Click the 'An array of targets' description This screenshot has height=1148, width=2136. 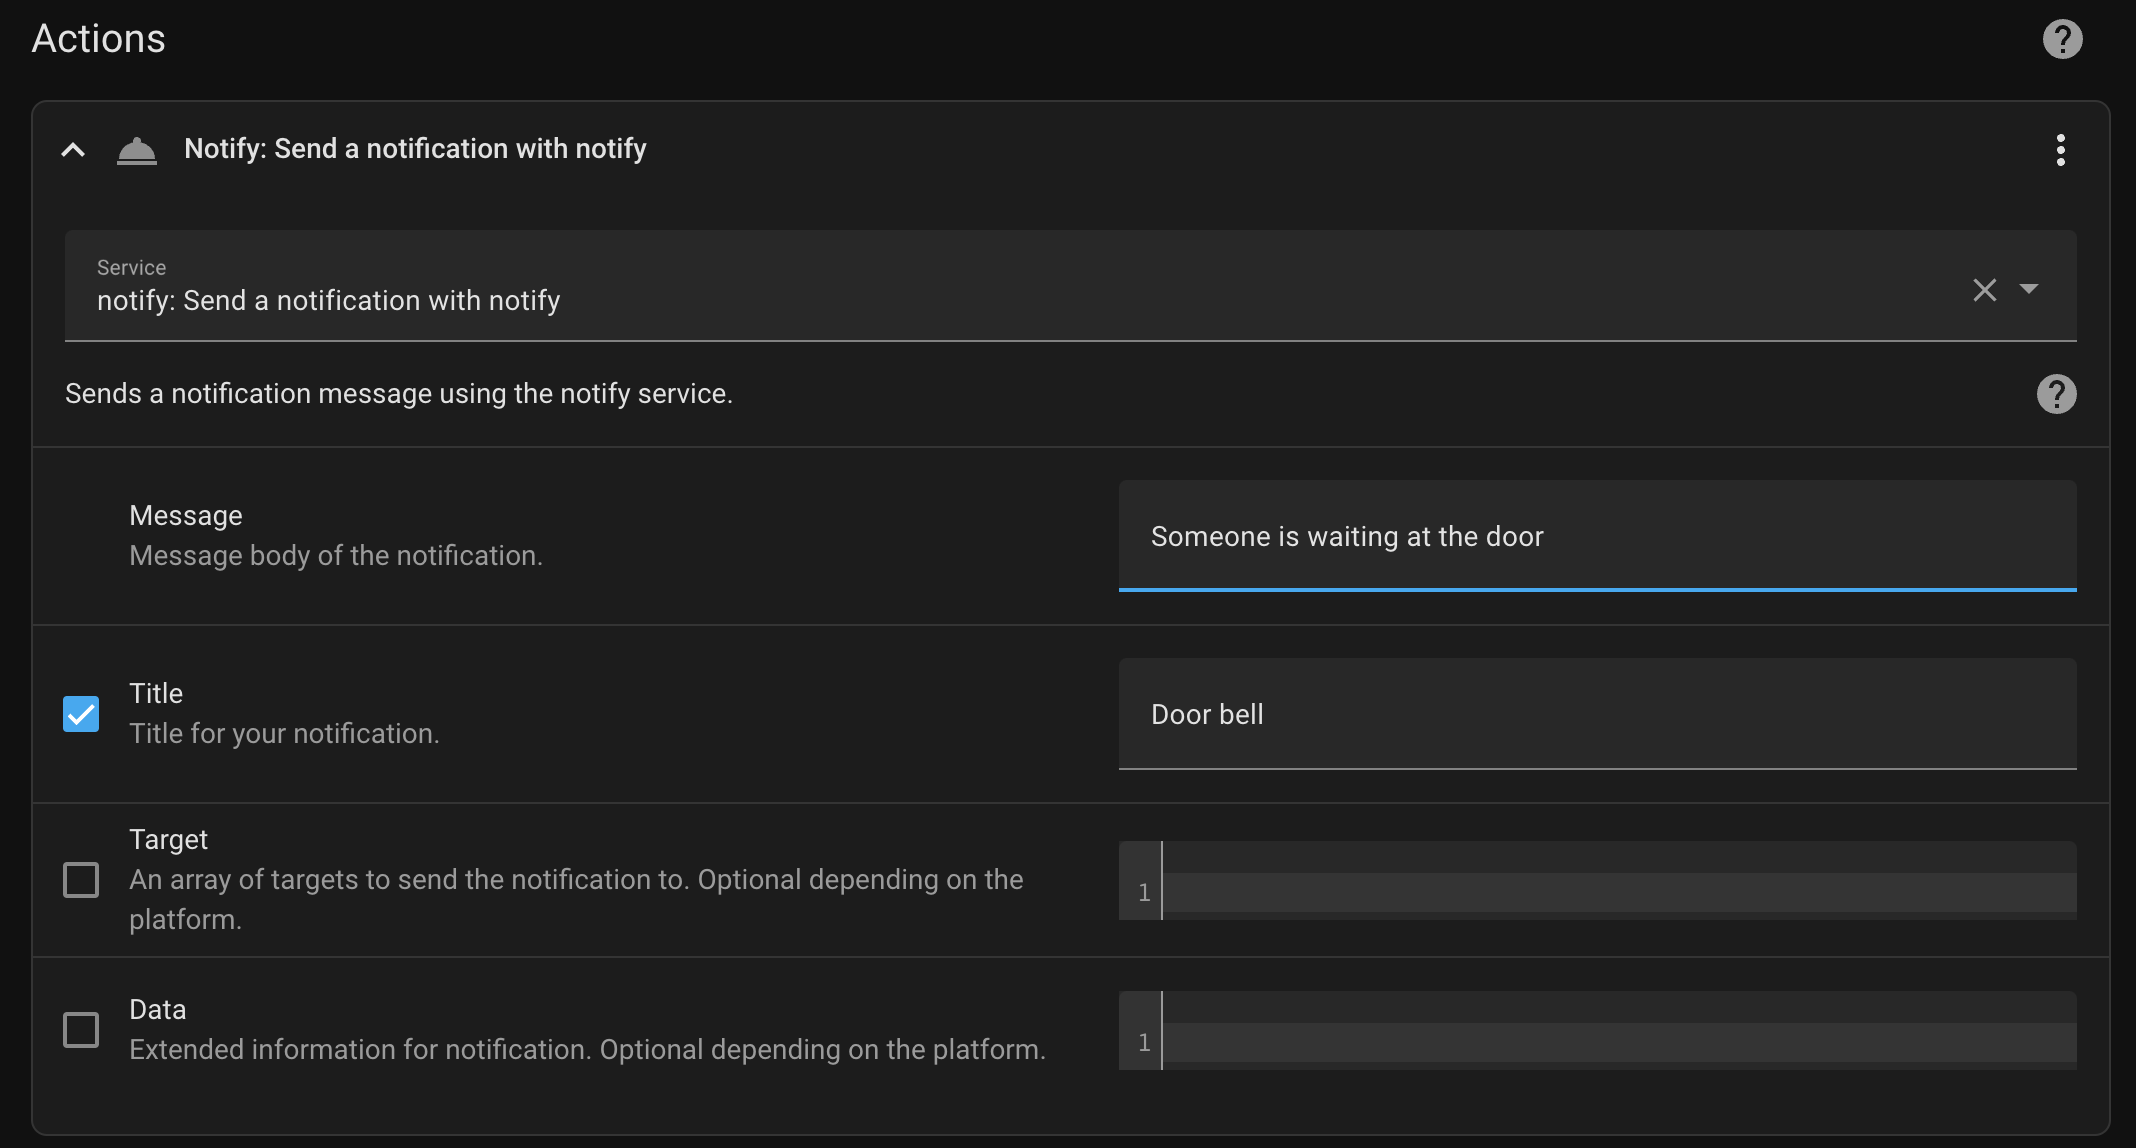click(576, 899)
